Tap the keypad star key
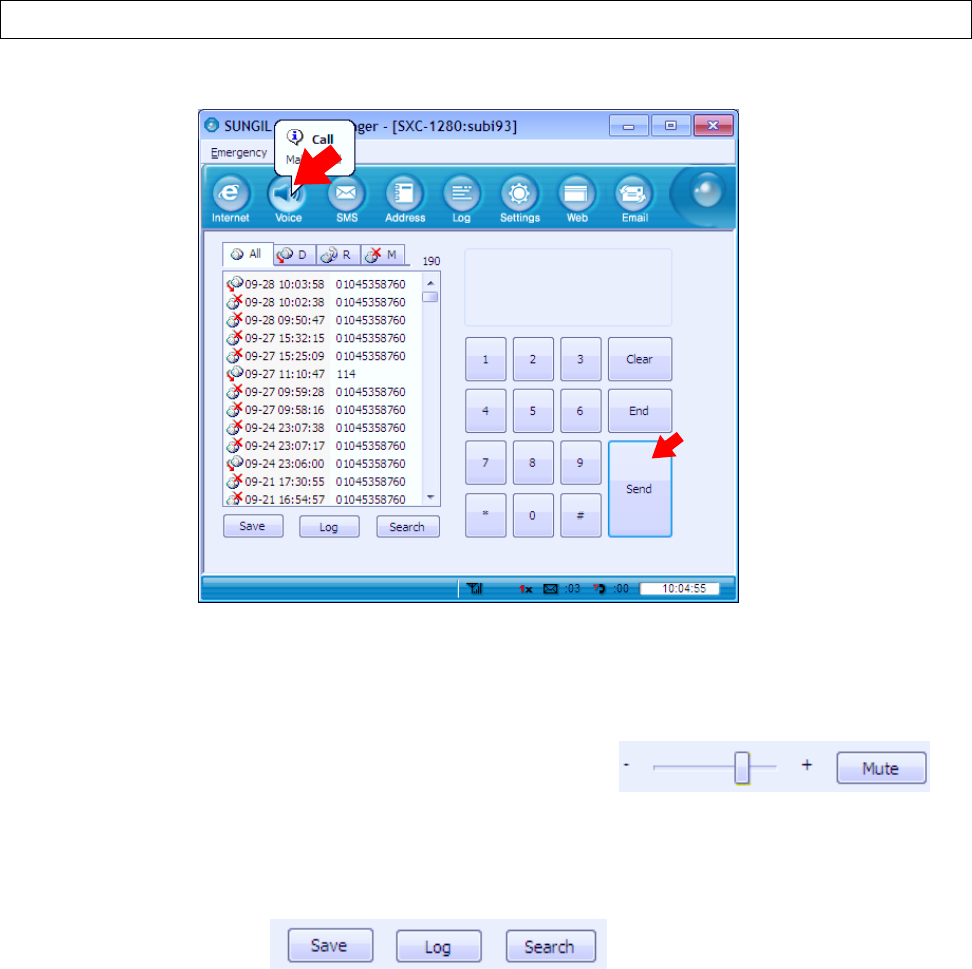The height and width of the screenshot is (969, 972). 485,515
